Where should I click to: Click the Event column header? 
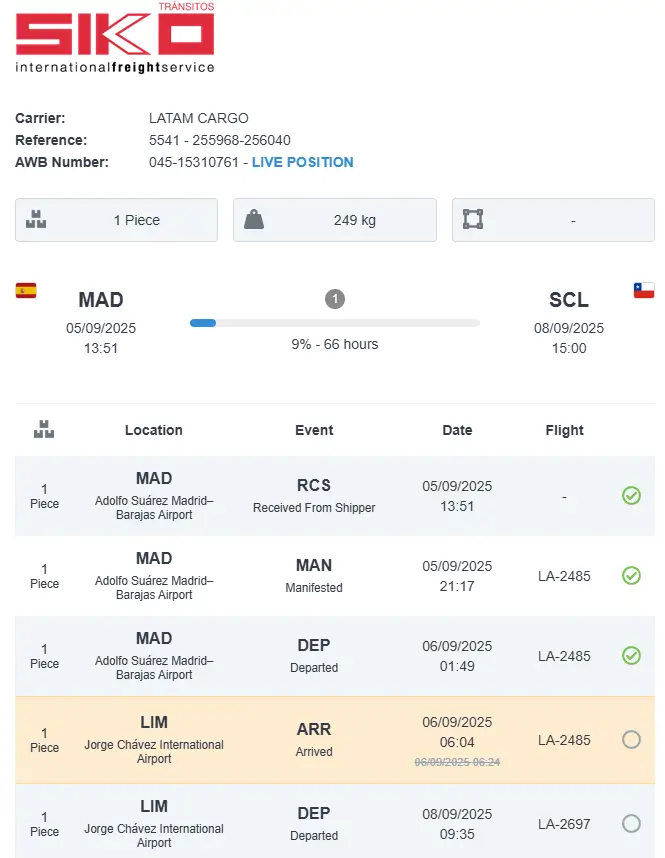314,430
